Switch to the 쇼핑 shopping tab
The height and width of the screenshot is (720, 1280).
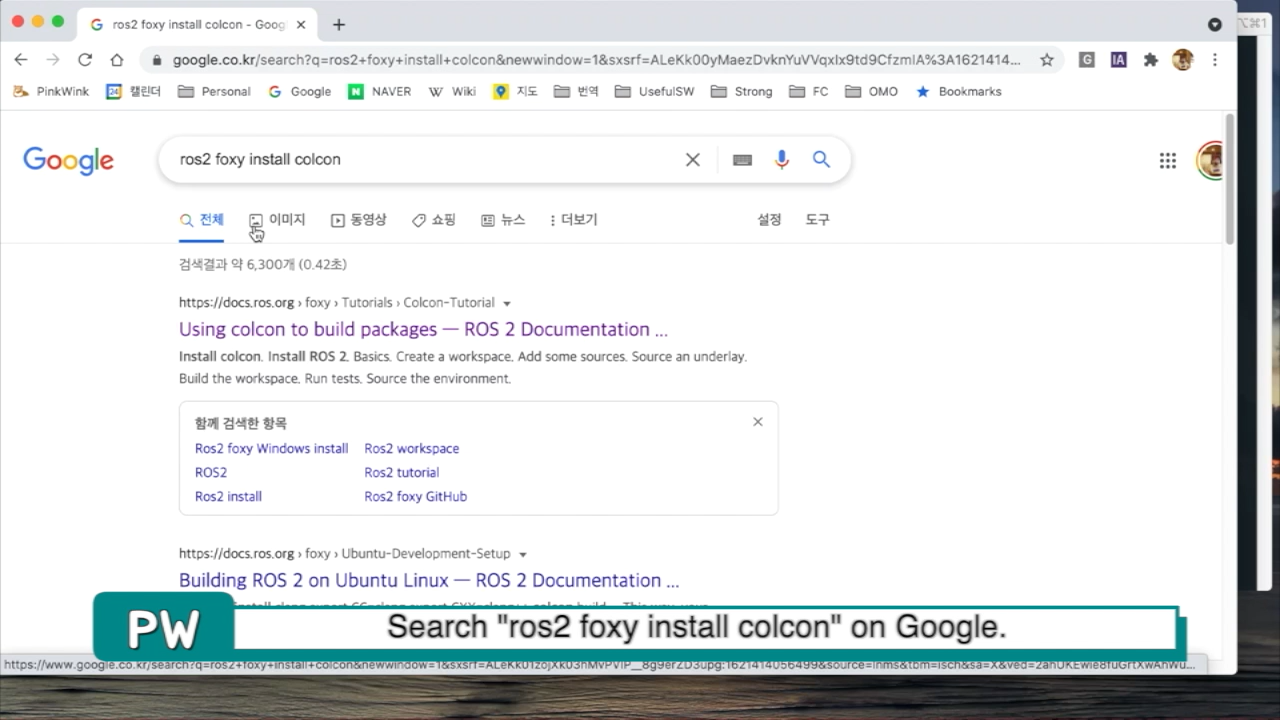tap(434, 220)
